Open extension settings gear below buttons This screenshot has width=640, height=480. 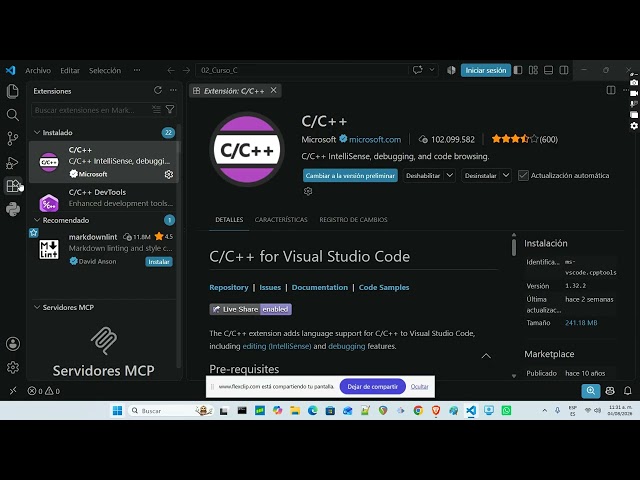tap(308, 191)
